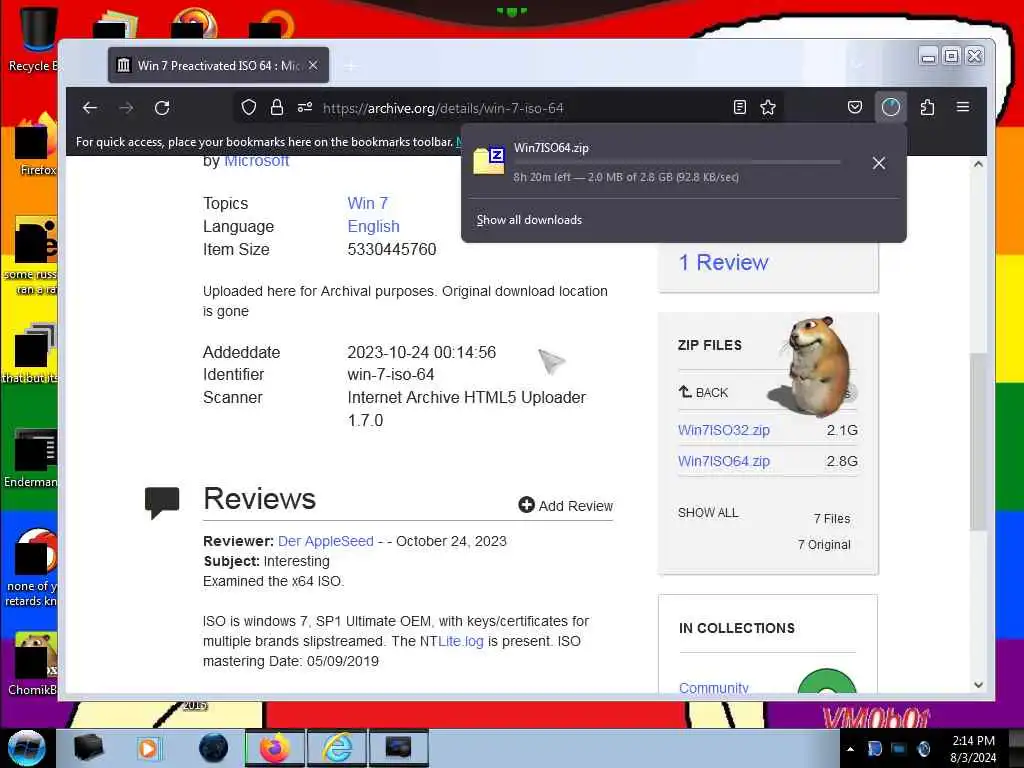Download Win7ISO32.zip
The height and width of the screenshot is (768, 1024).
724,430
